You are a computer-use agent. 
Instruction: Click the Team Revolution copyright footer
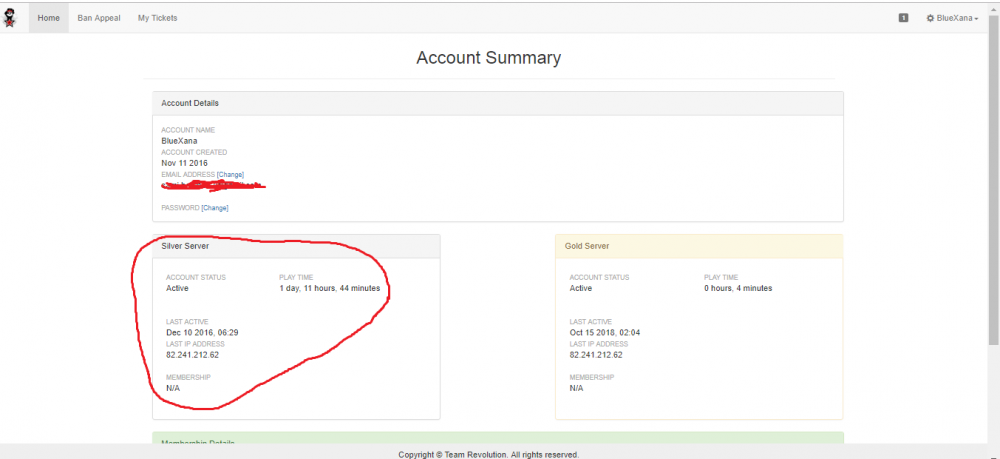pyautogui.click(x=488, y=454)
